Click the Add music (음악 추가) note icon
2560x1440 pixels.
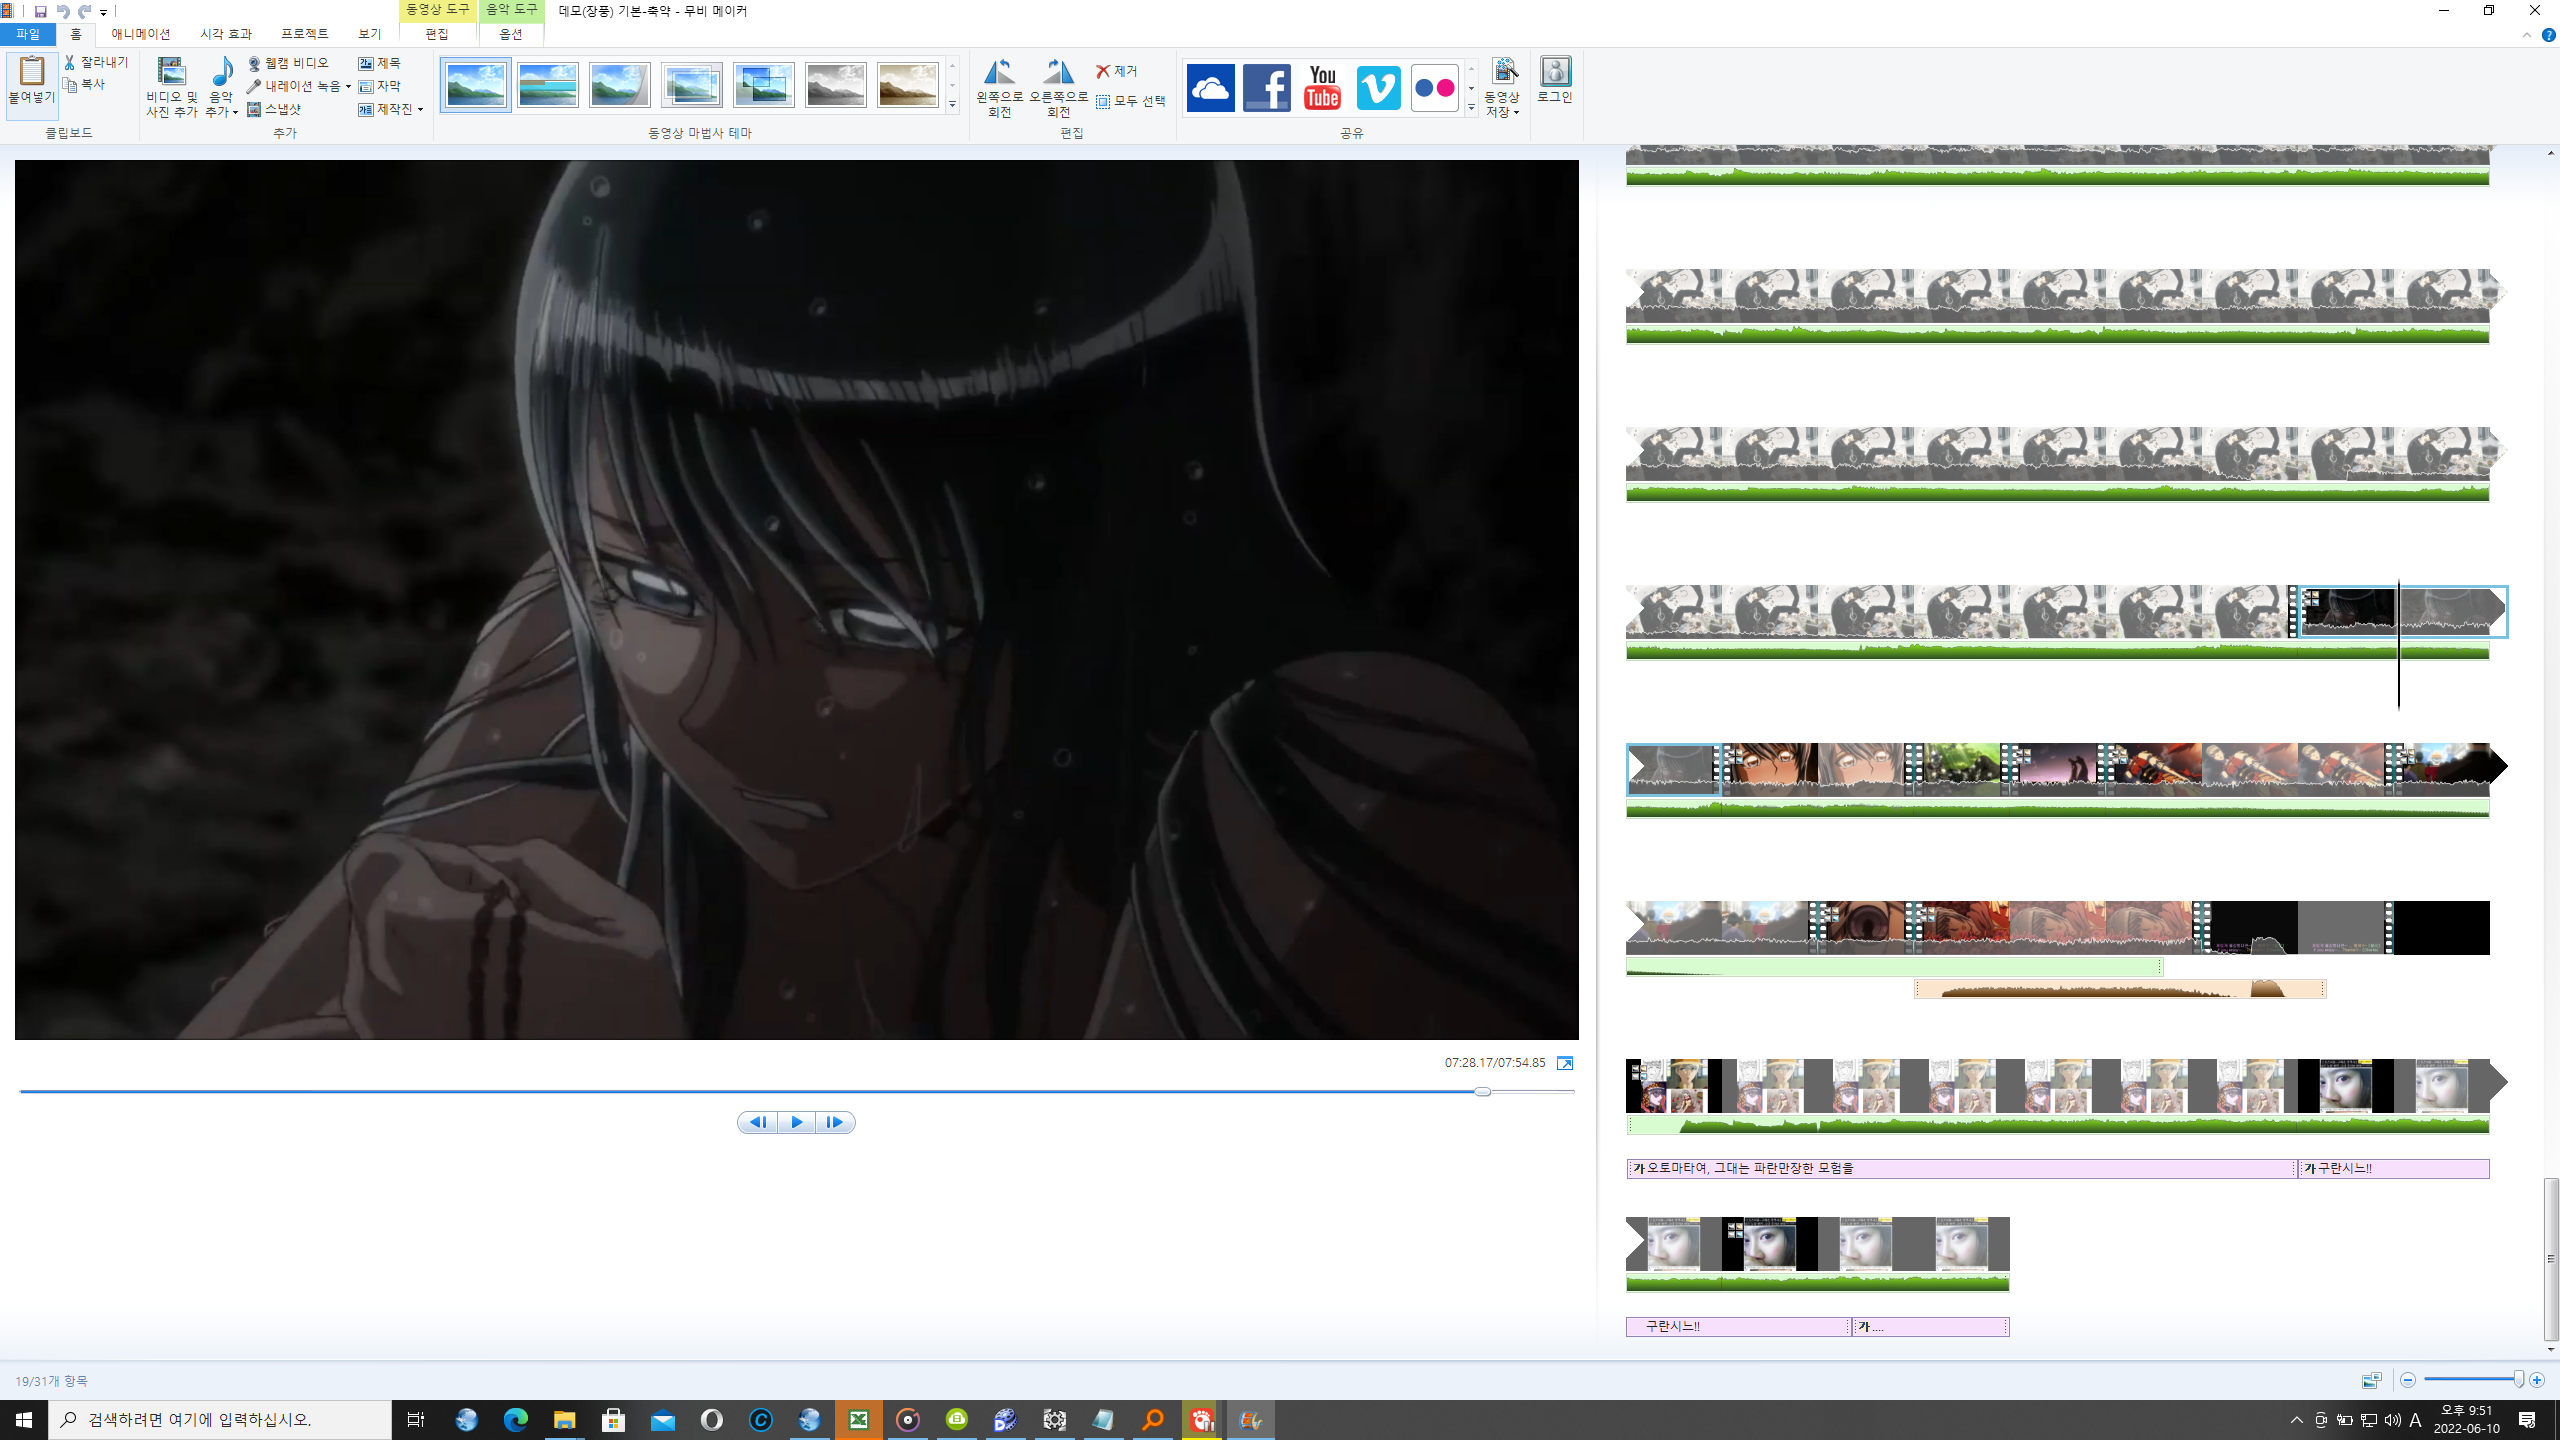(222, 71)
